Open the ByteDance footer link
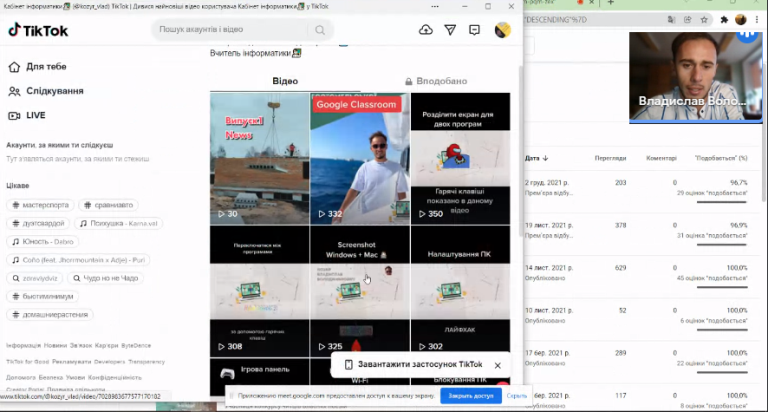This screenshot has width=768, height=412. 136,345
